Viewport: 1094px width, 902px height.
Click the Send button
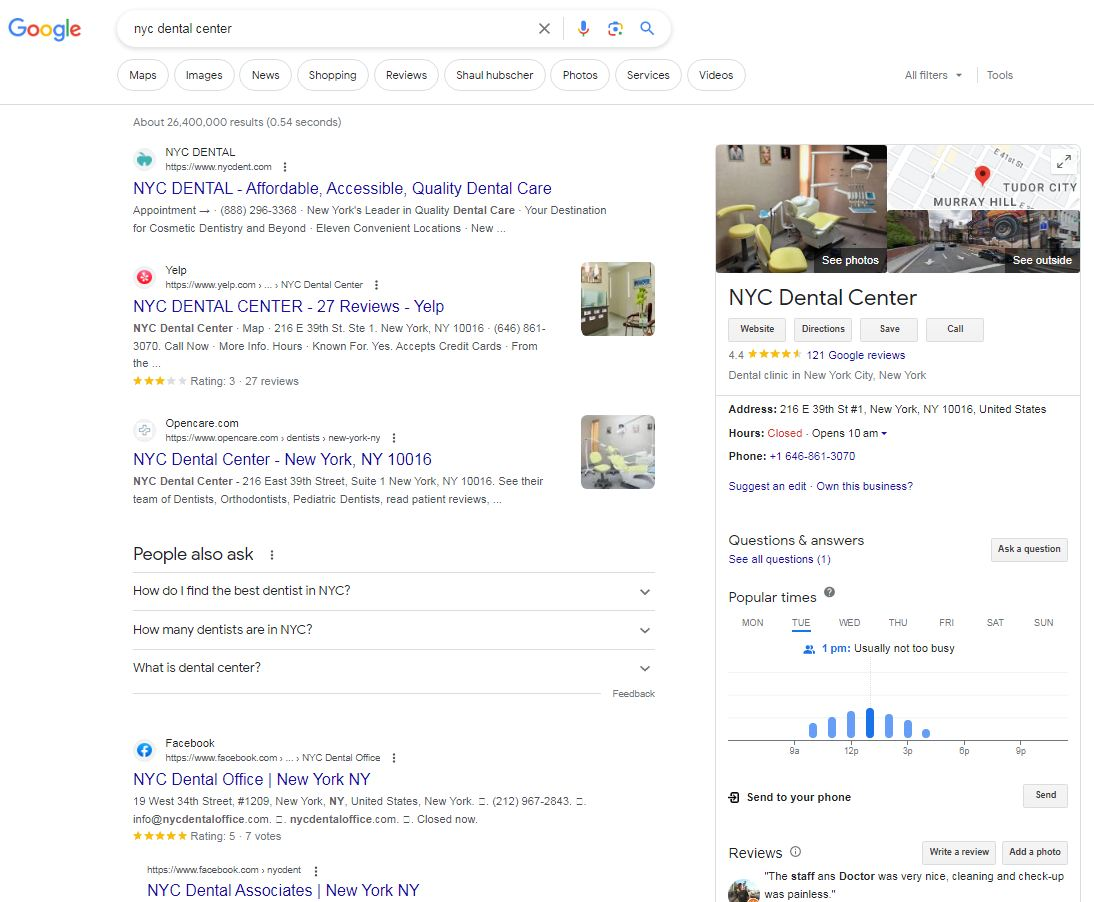click(1045, 795)
